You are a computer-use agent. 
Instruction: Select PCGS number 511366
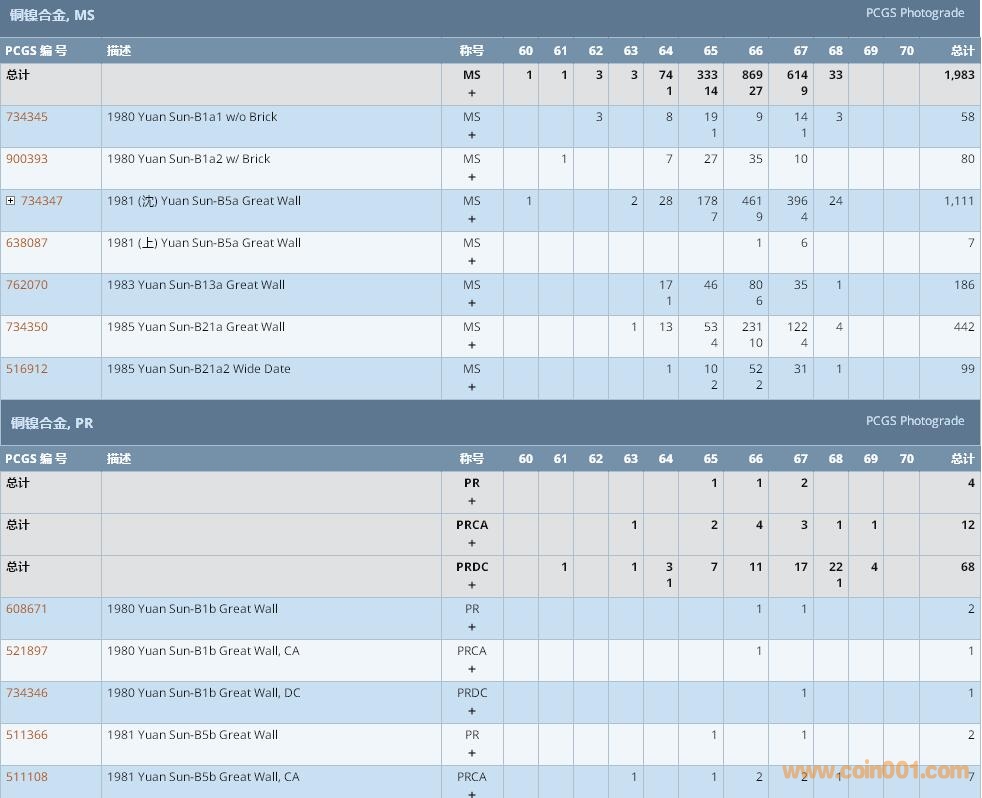point(27,735)
